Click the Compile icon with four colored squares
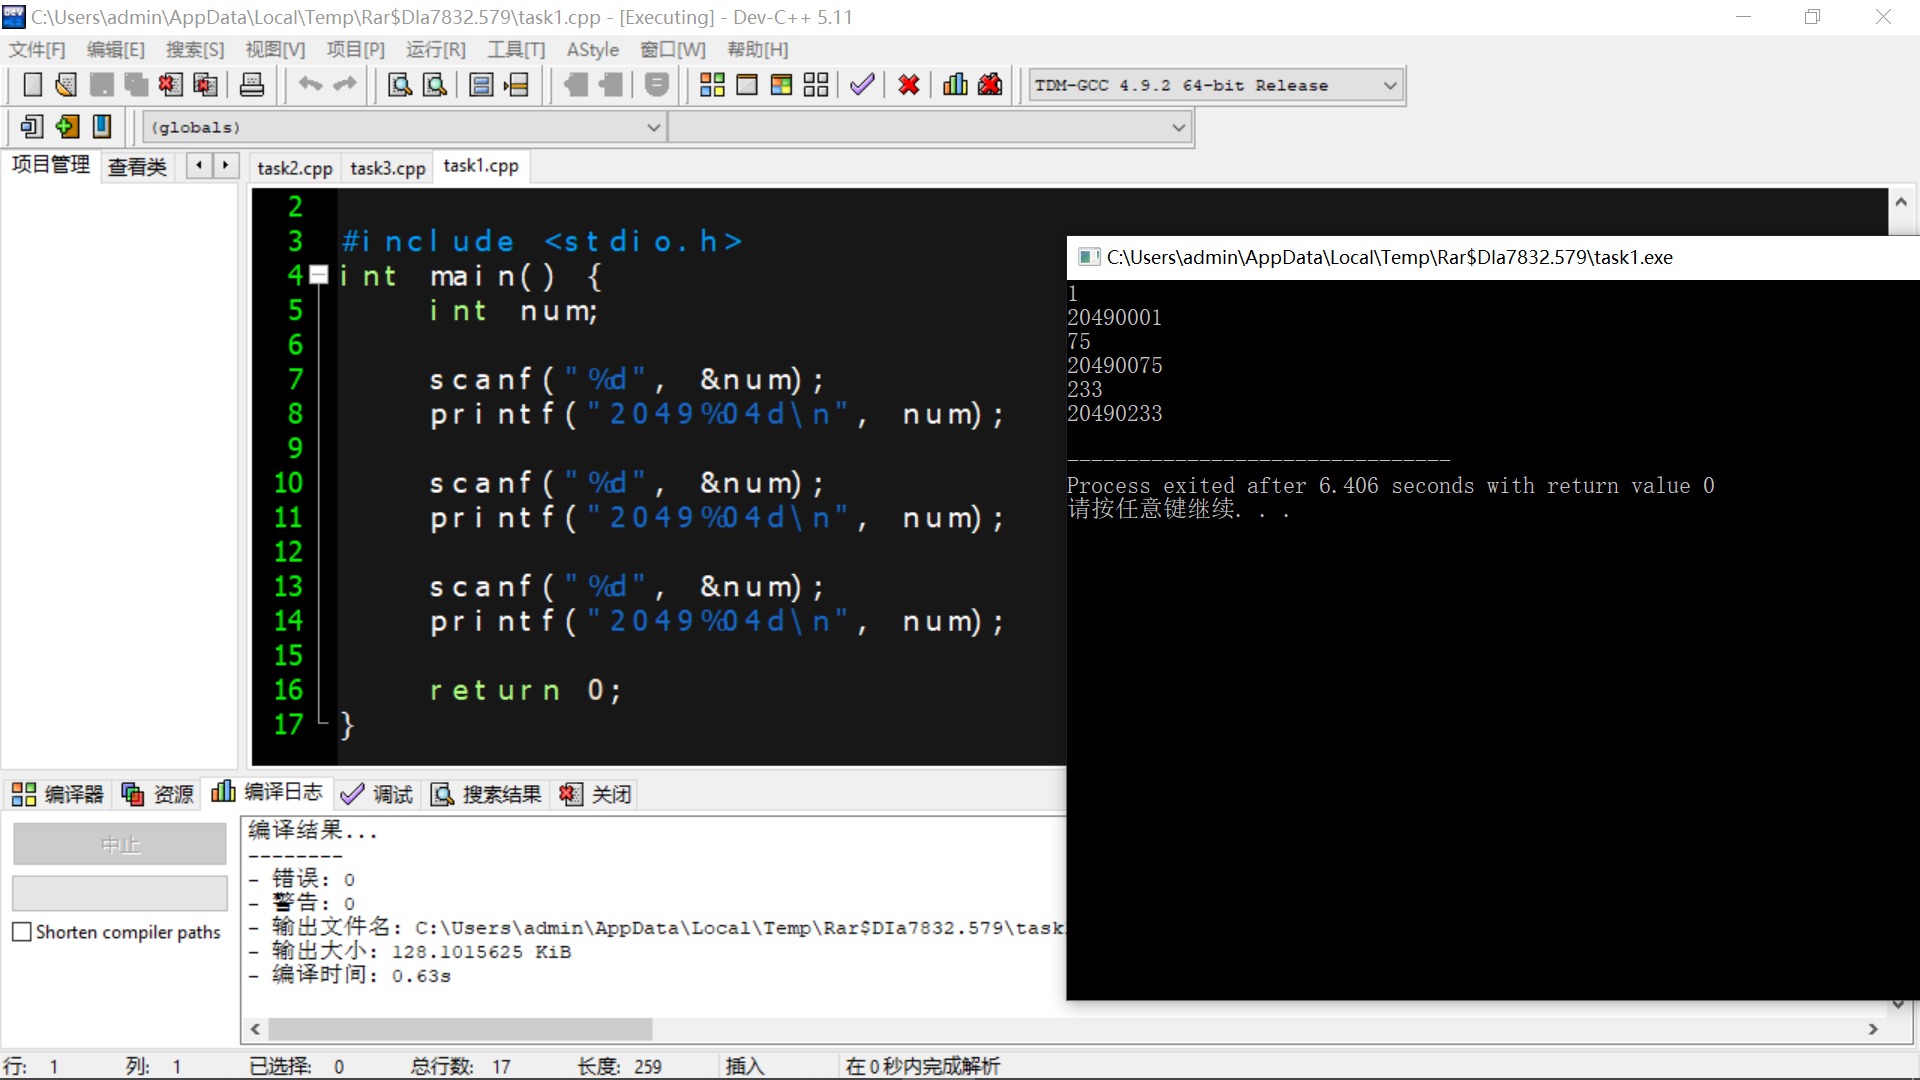The image size is (1920, 1080). click(x=712, y=85)
